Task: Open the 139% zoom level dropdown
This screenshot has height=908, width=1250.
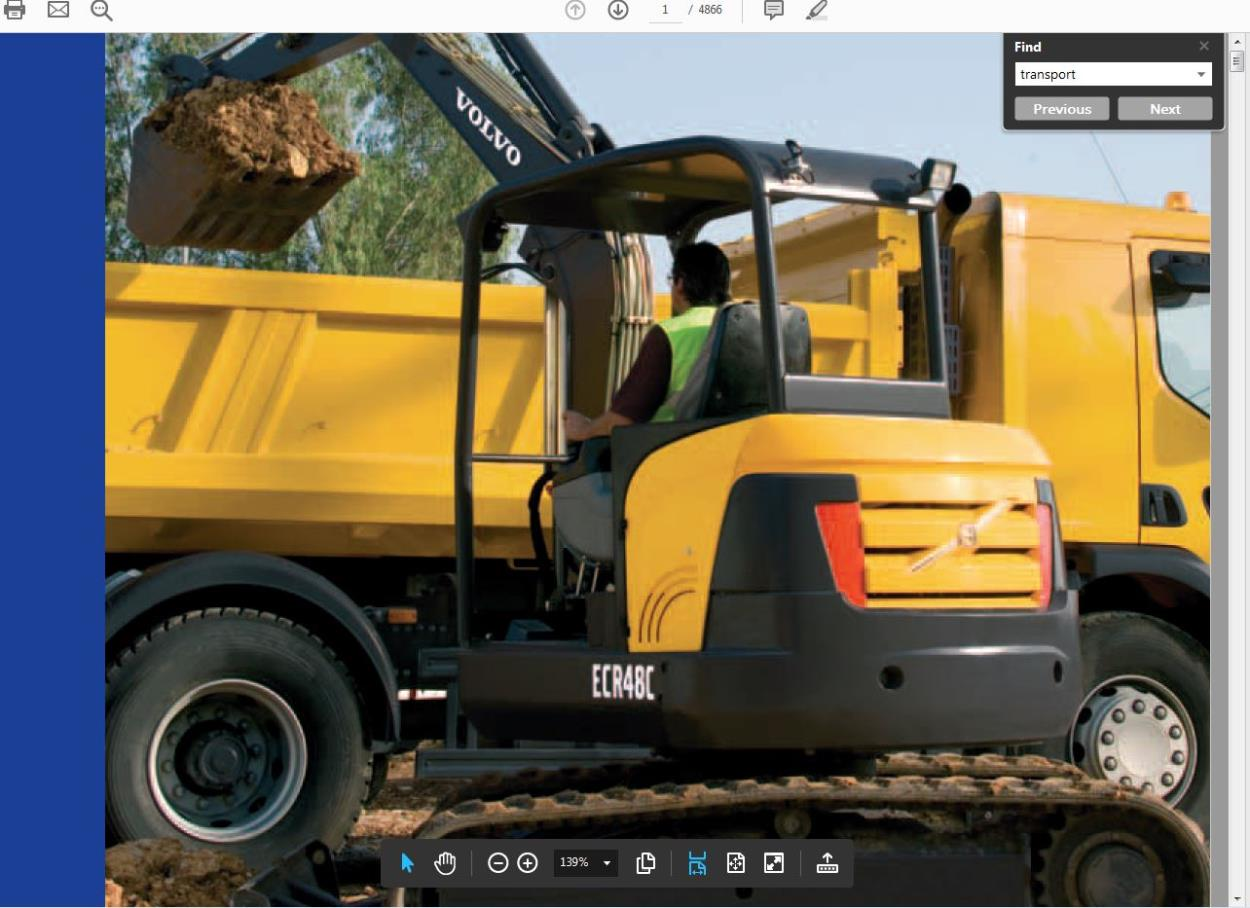Action: [x=586, y=863]
